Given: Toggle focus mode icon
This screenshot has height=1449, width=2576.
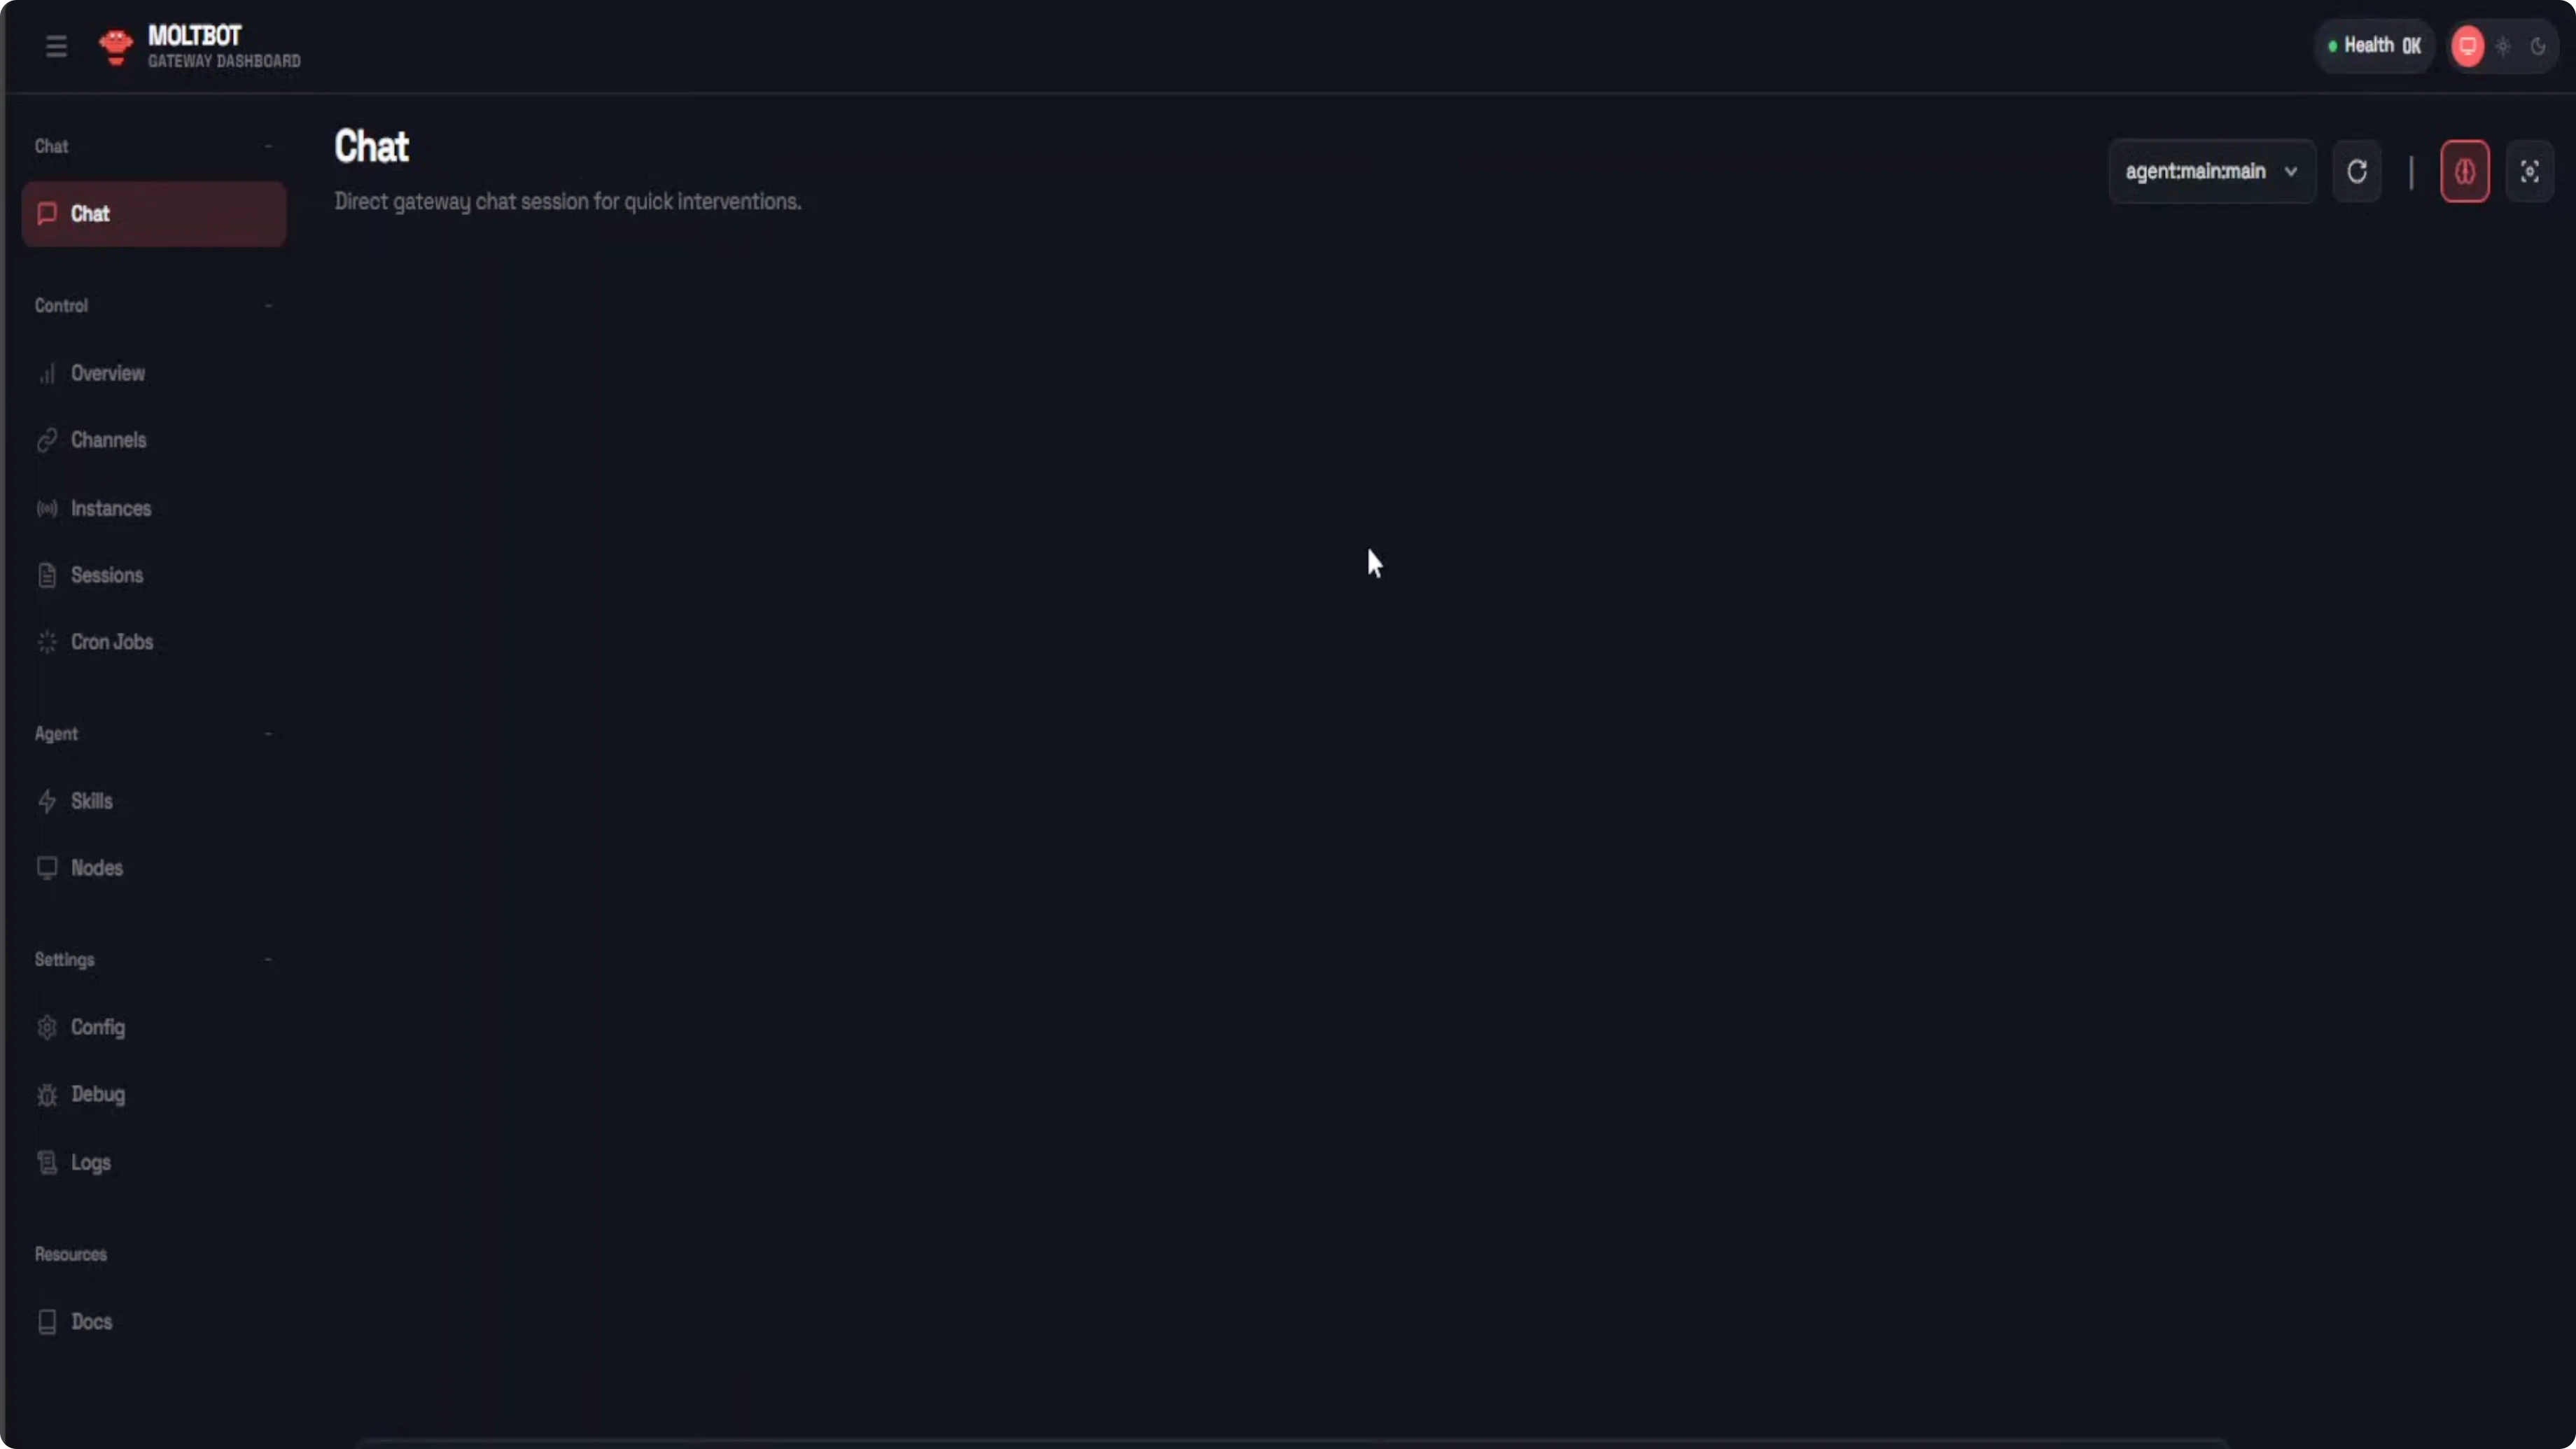Looking at the screenshot, I should point(2529,172).
